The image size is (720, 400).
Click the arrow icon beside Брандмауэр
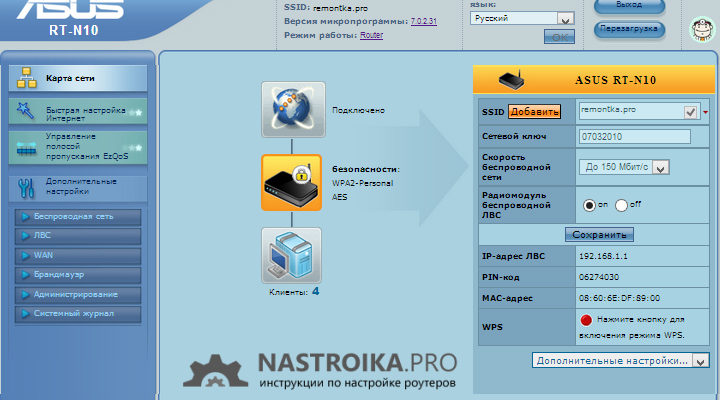tap(26, 275)
